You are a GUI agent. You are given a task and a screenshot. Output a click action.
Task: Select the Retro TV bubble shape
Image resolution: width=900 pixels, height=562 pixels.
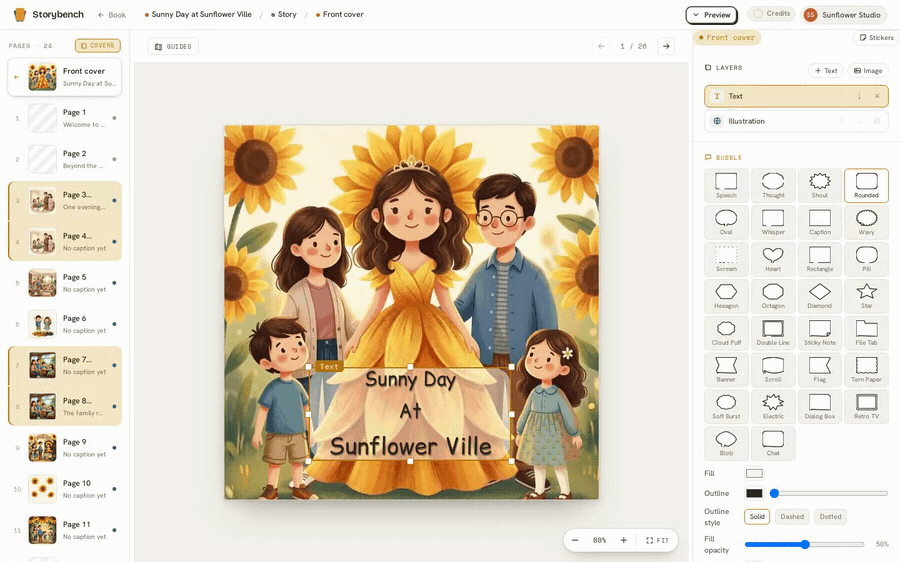[866, 406]
